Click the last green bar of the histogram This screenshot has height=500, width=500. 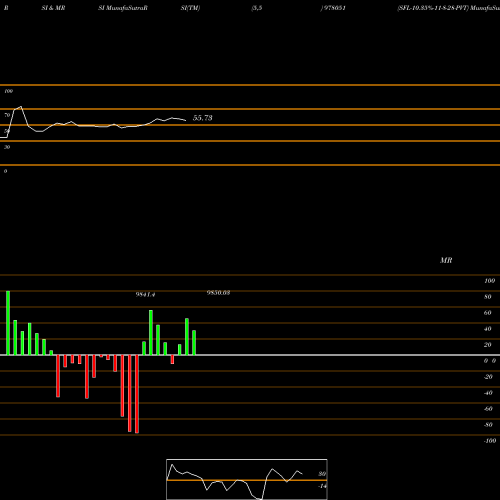[x=194, y=343]
